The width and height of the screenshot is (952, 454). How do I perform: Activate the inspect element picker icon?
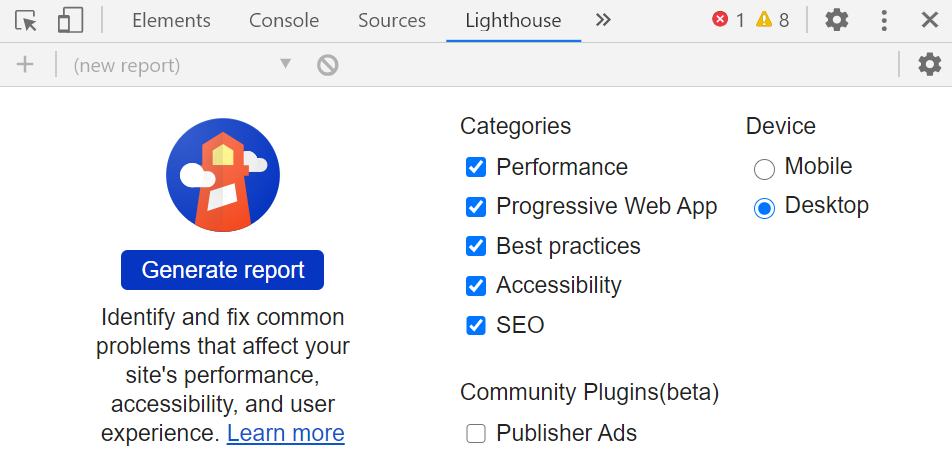click(26, 20)
